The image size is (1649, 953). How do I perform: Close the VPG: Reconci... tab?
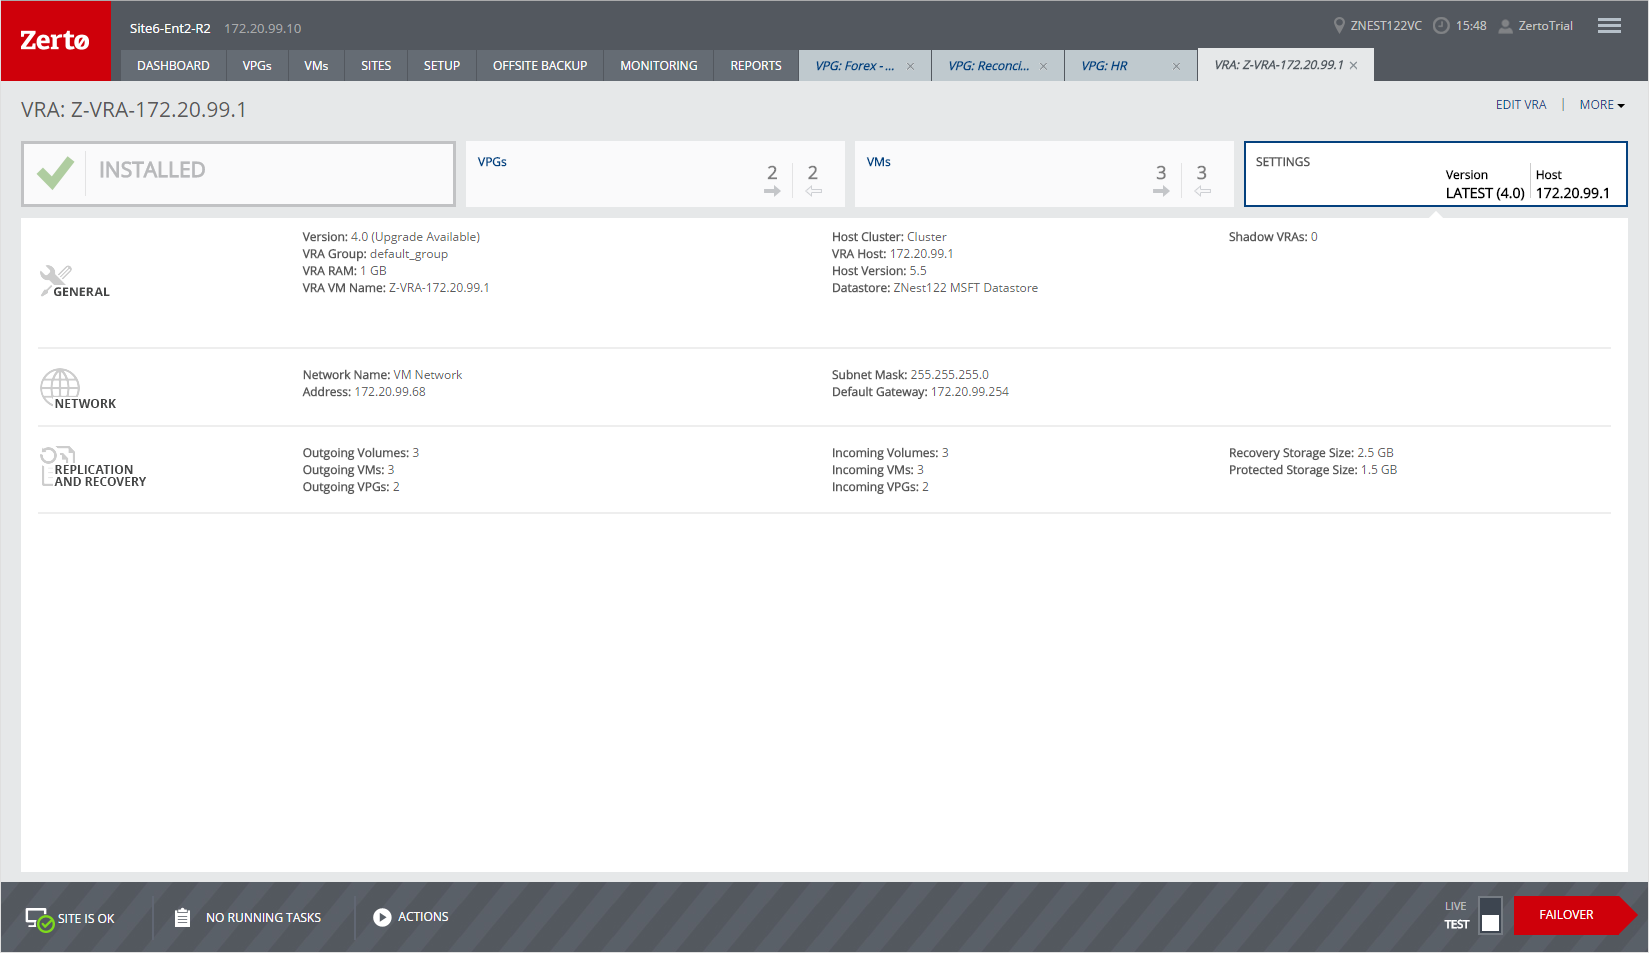point(1043,67)
